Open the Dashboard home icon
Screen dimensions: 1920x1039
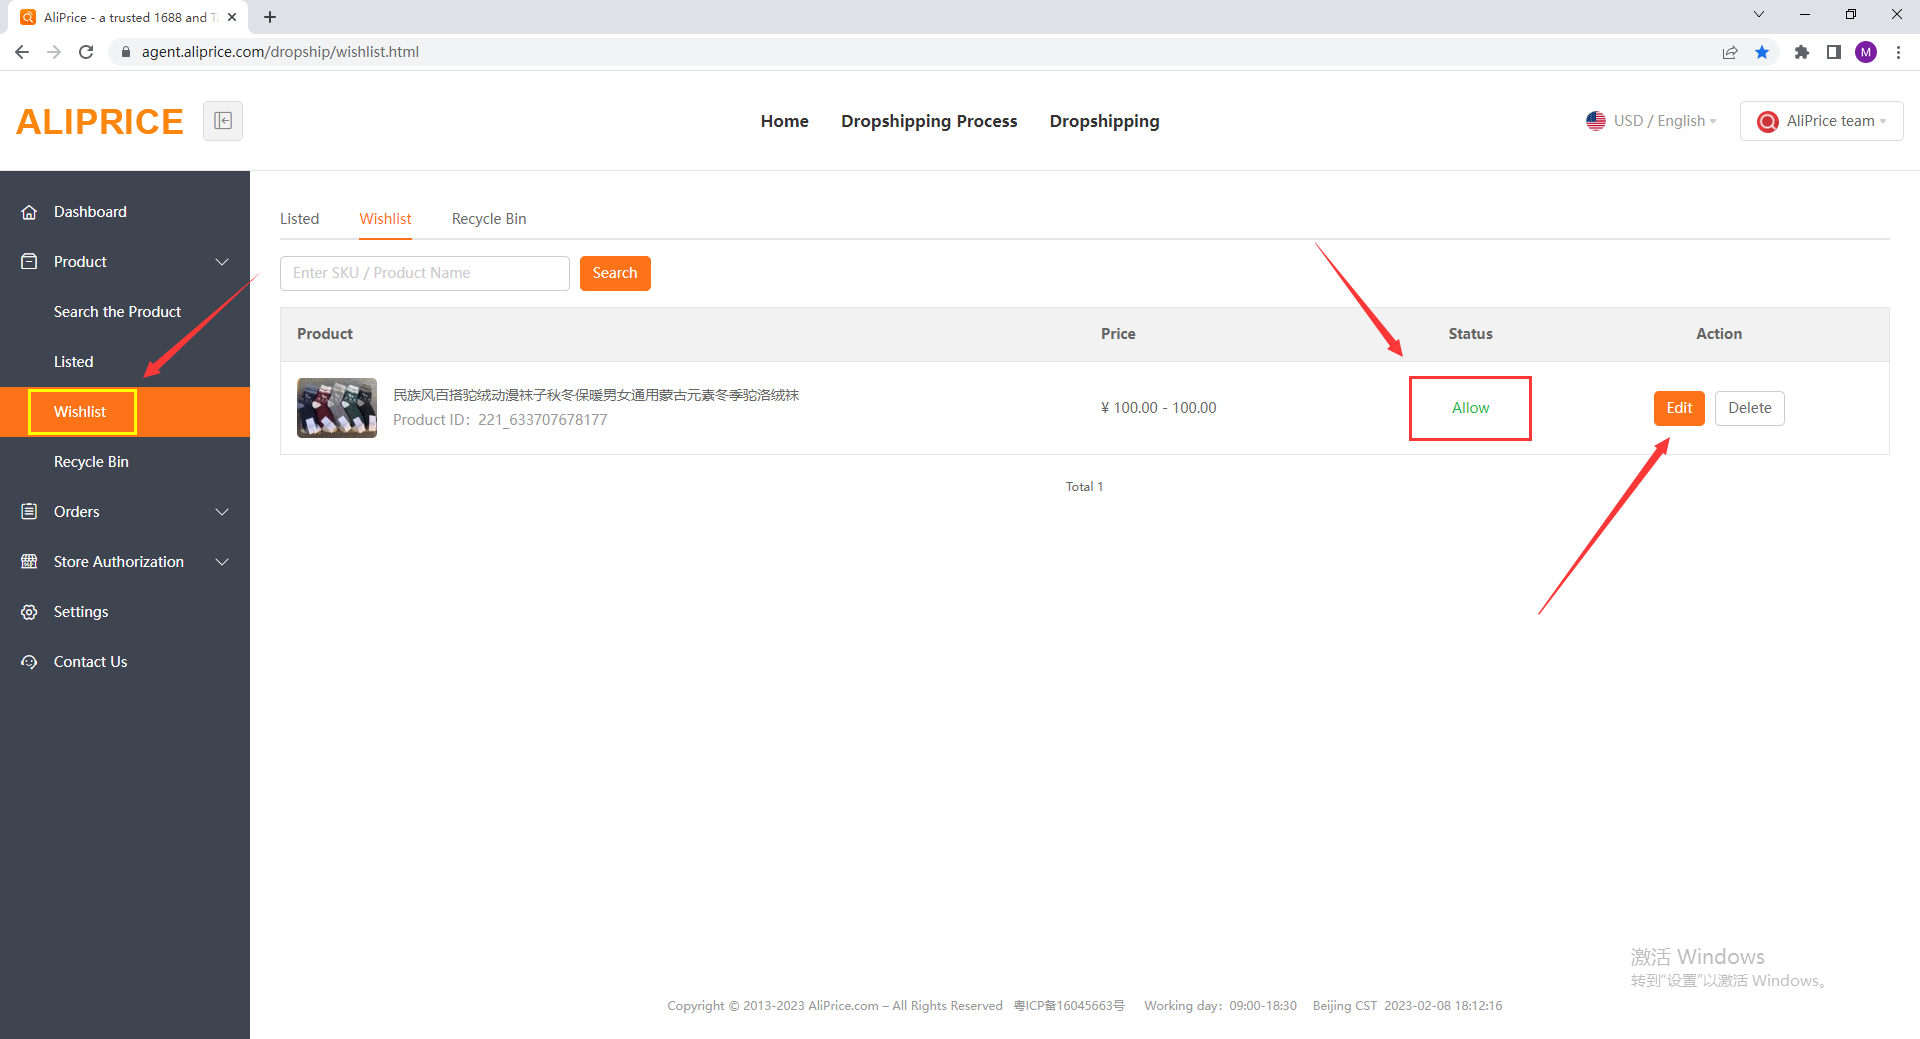pos(29,212)
